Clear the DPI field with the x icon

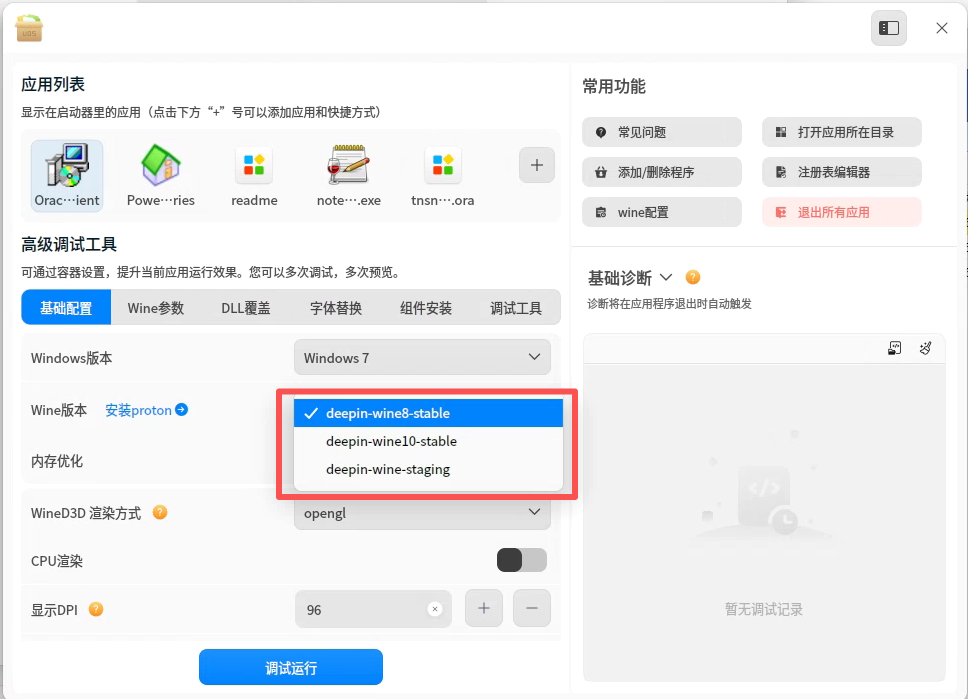coord(435,609)
